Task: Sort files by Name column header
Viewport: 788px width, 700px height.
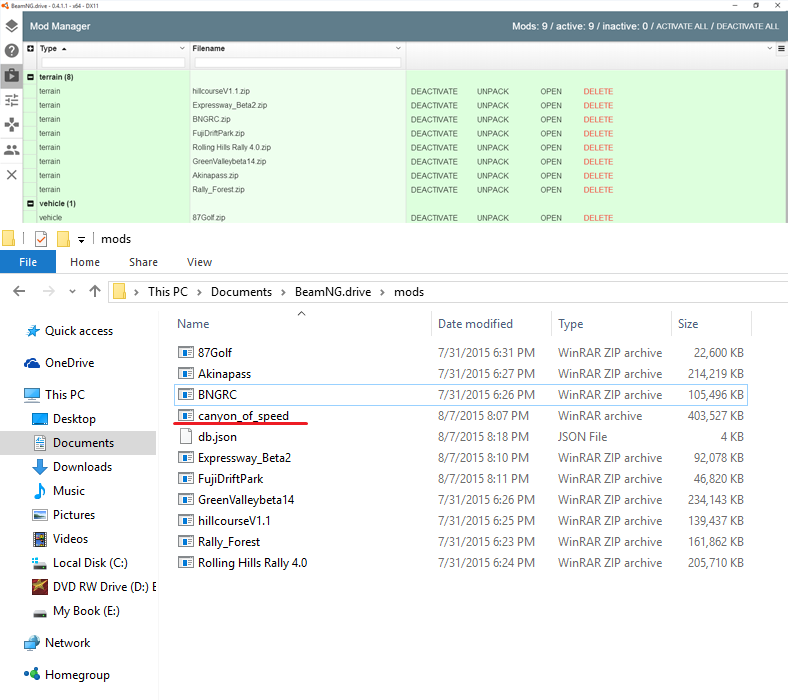Action: click(x=193, y=324)
